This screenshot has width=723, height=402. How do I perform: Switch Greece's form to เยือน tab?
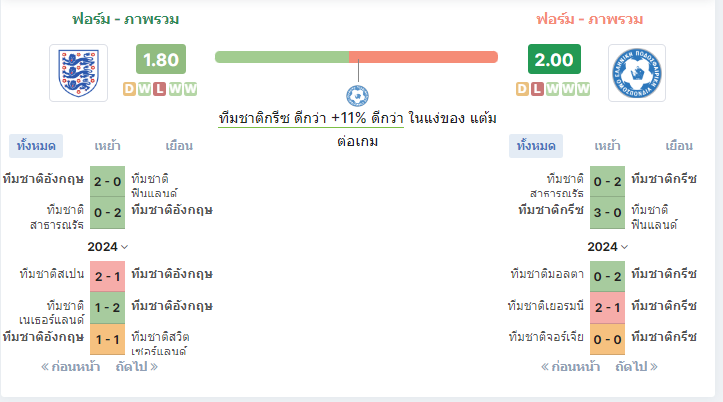[x=679, y=146]
